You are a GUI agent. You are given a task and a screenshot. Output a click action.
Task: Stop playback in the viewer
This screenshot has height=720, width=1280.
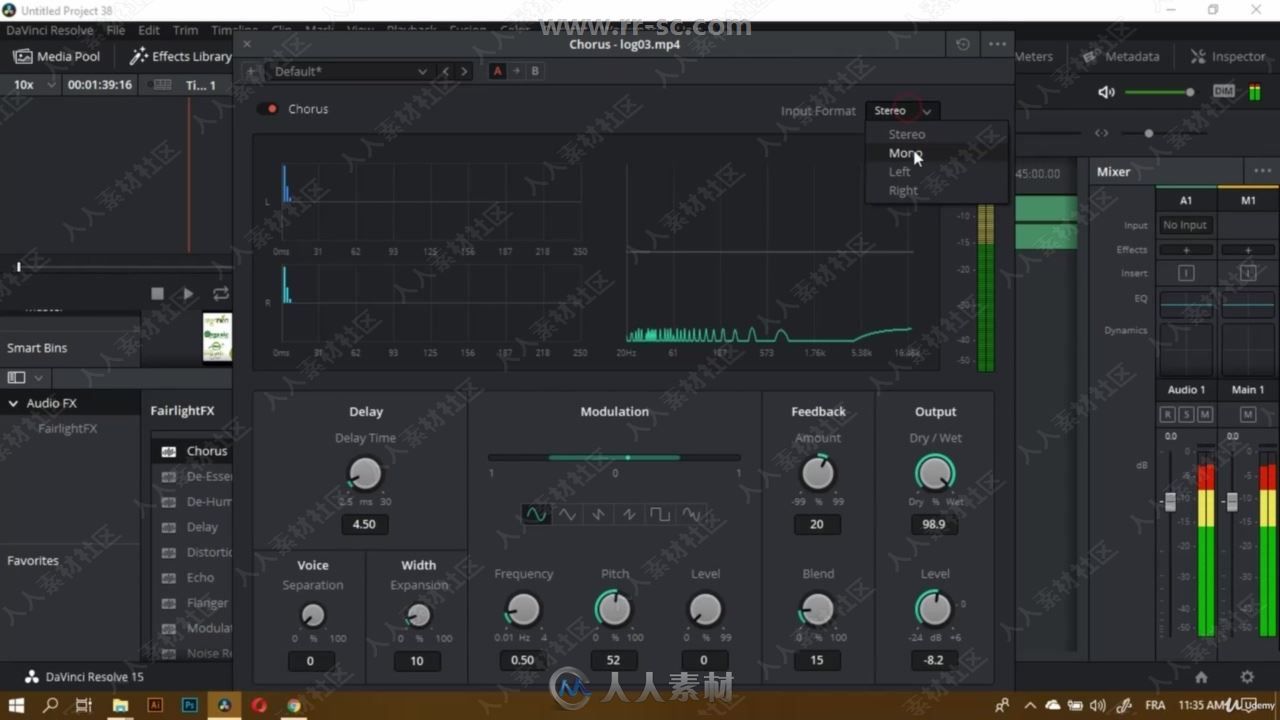pos(157,293)
